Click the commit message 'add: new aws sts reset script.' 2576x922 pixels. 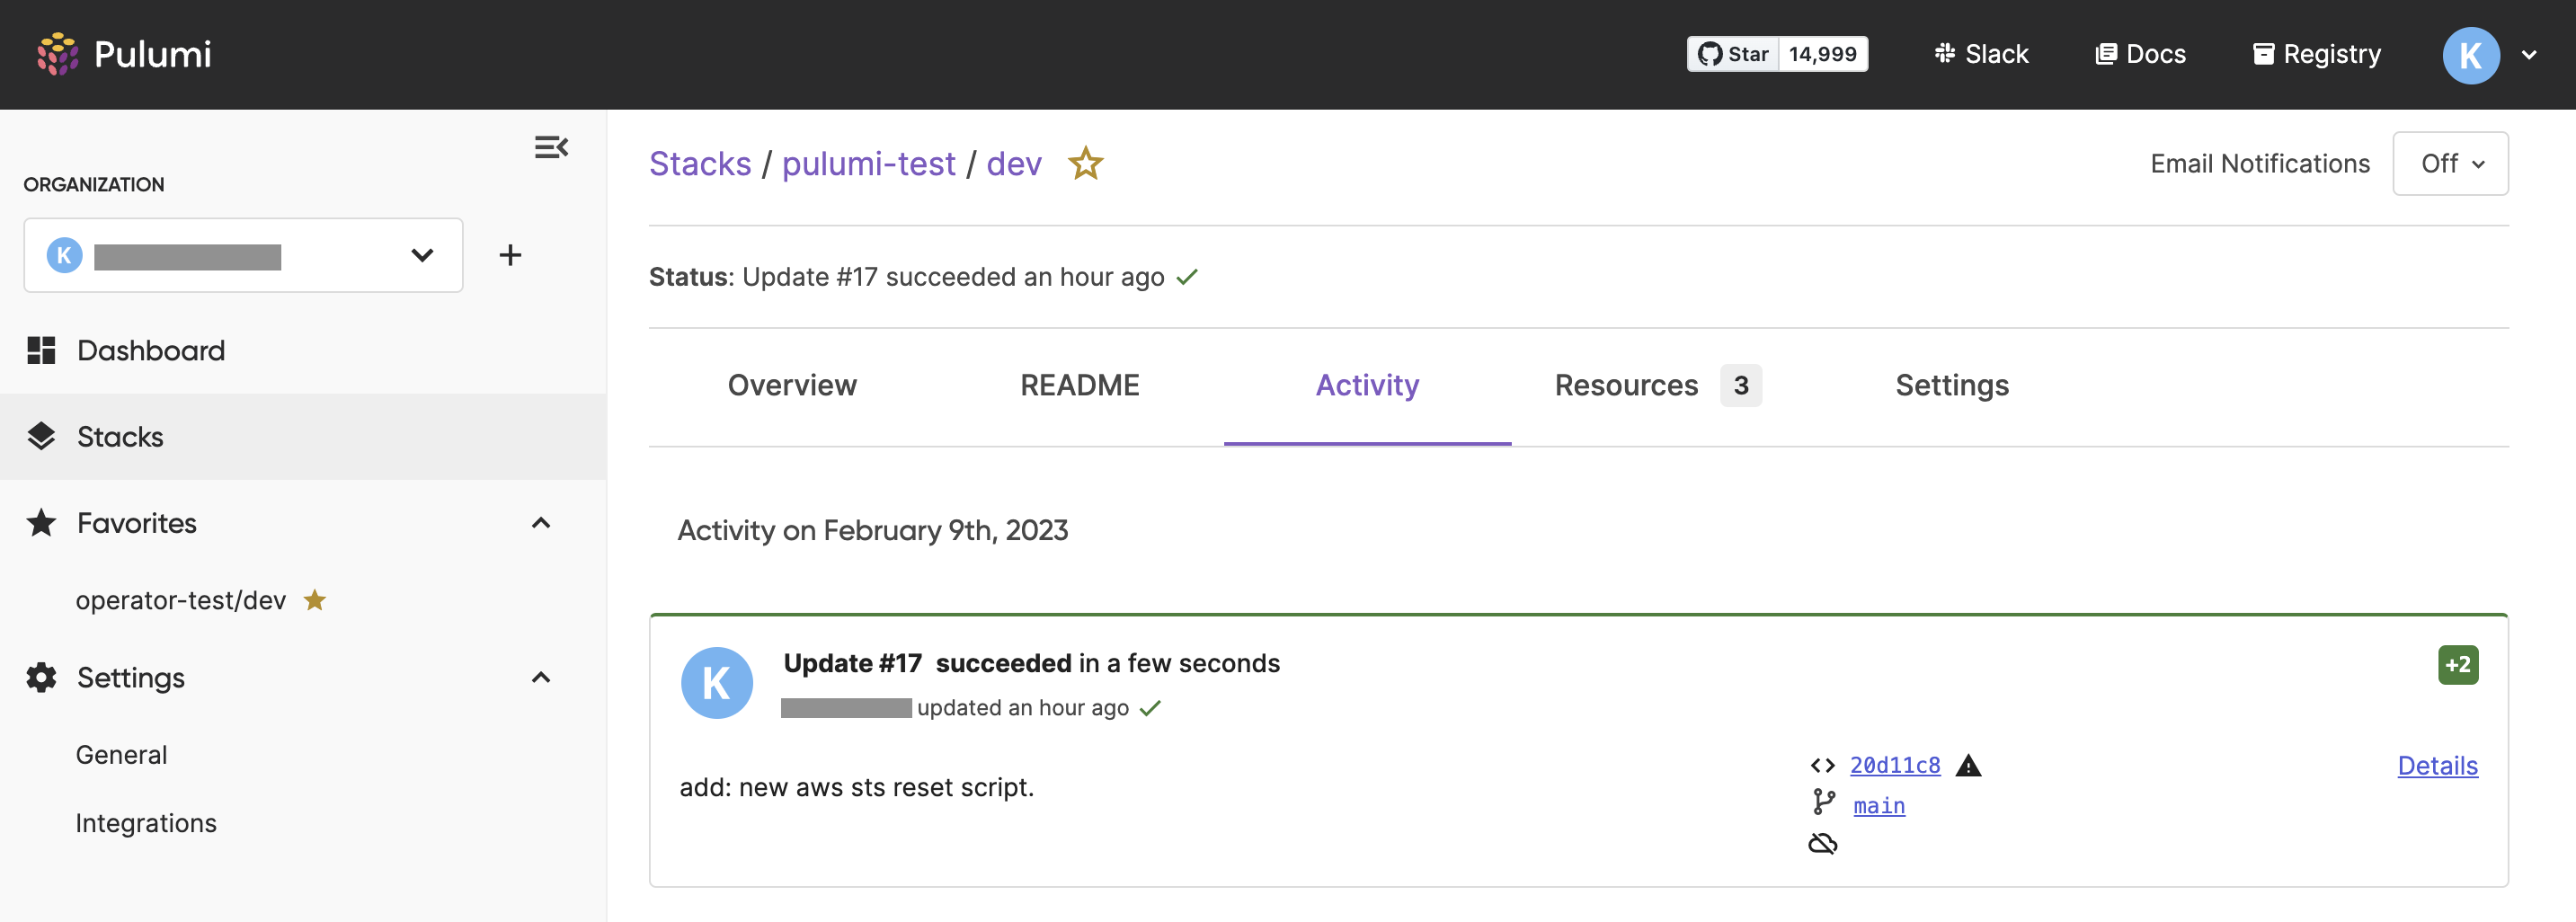pos(857,788)
